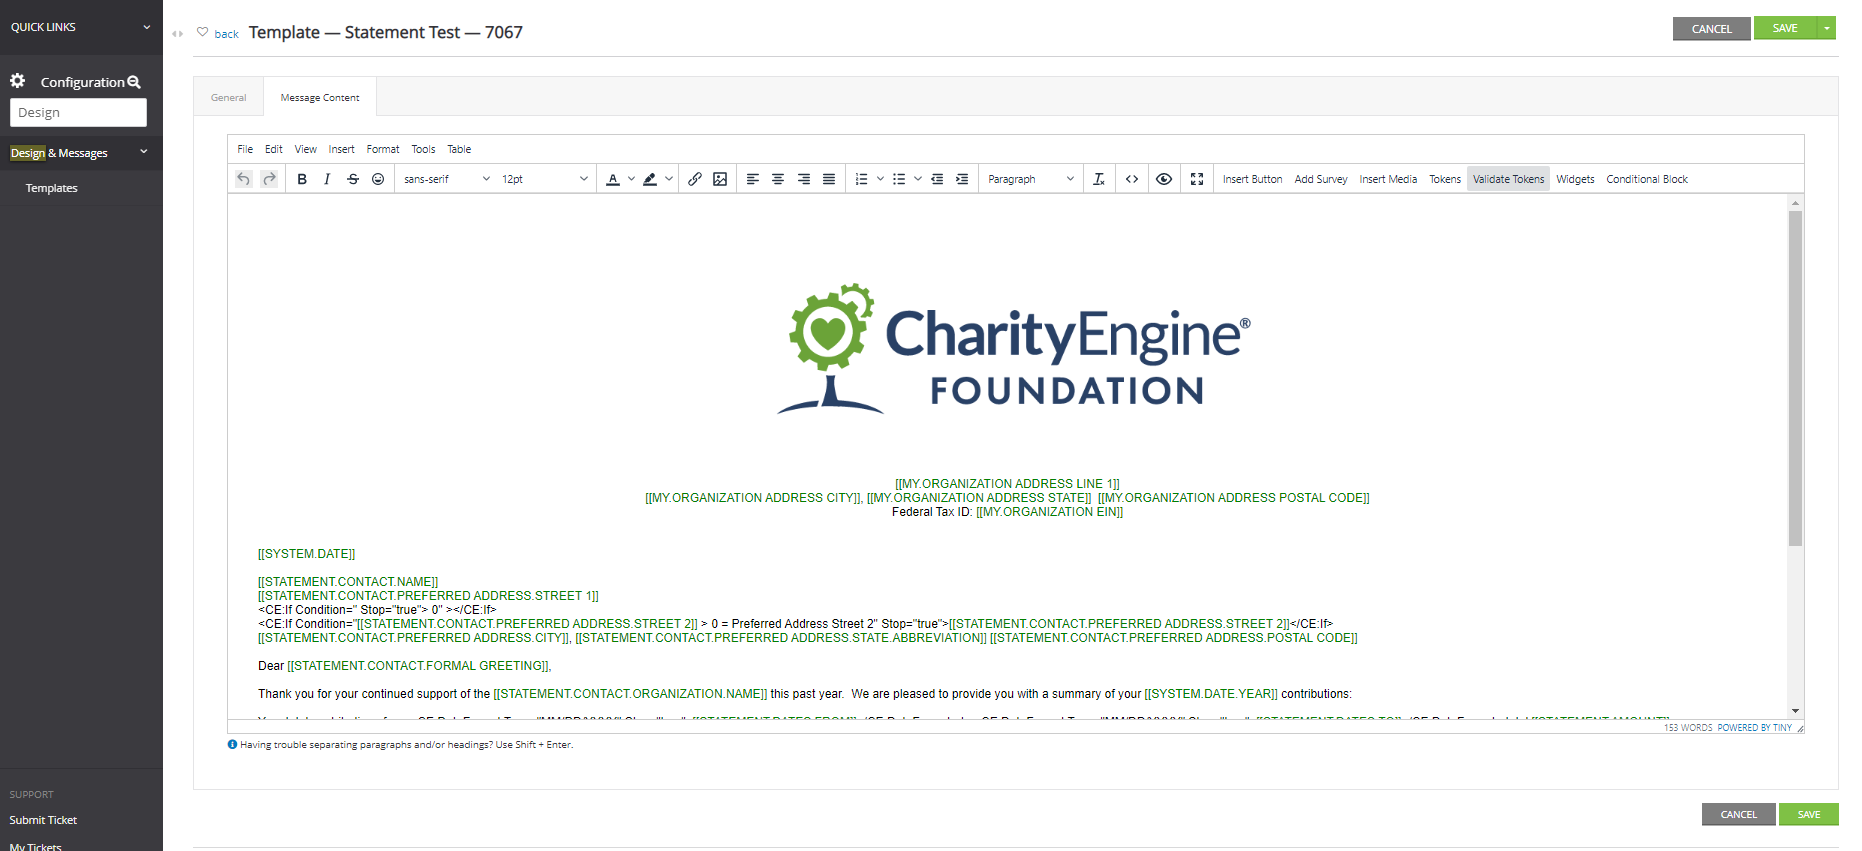Preview the message content
The width and height of the screenshot is (1862, 851).
click(x=1164, y=179)
